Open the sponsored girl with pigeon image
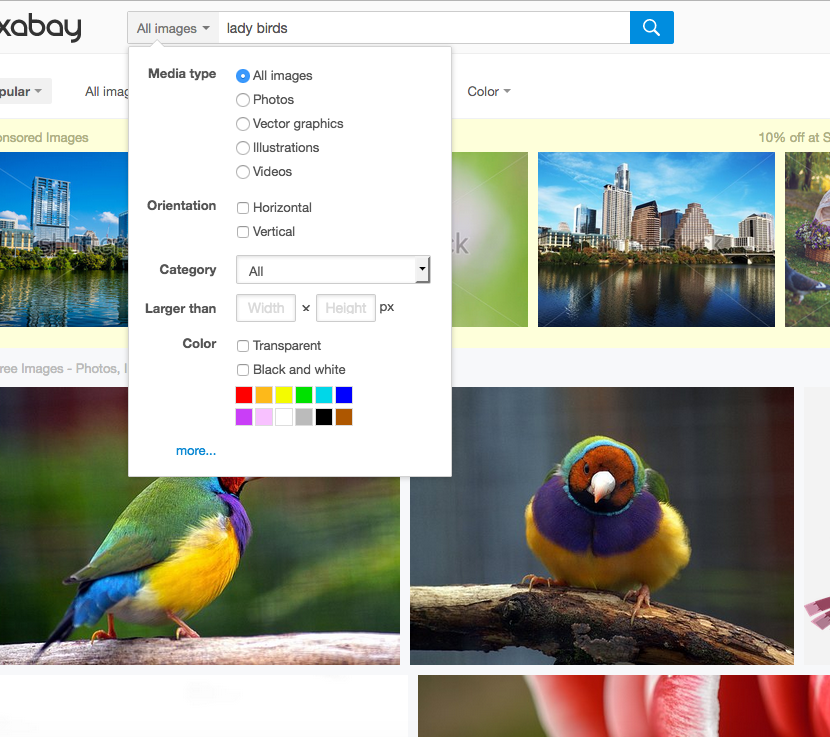The height and width of the screenshot is (737, 830). coord(807,239)
